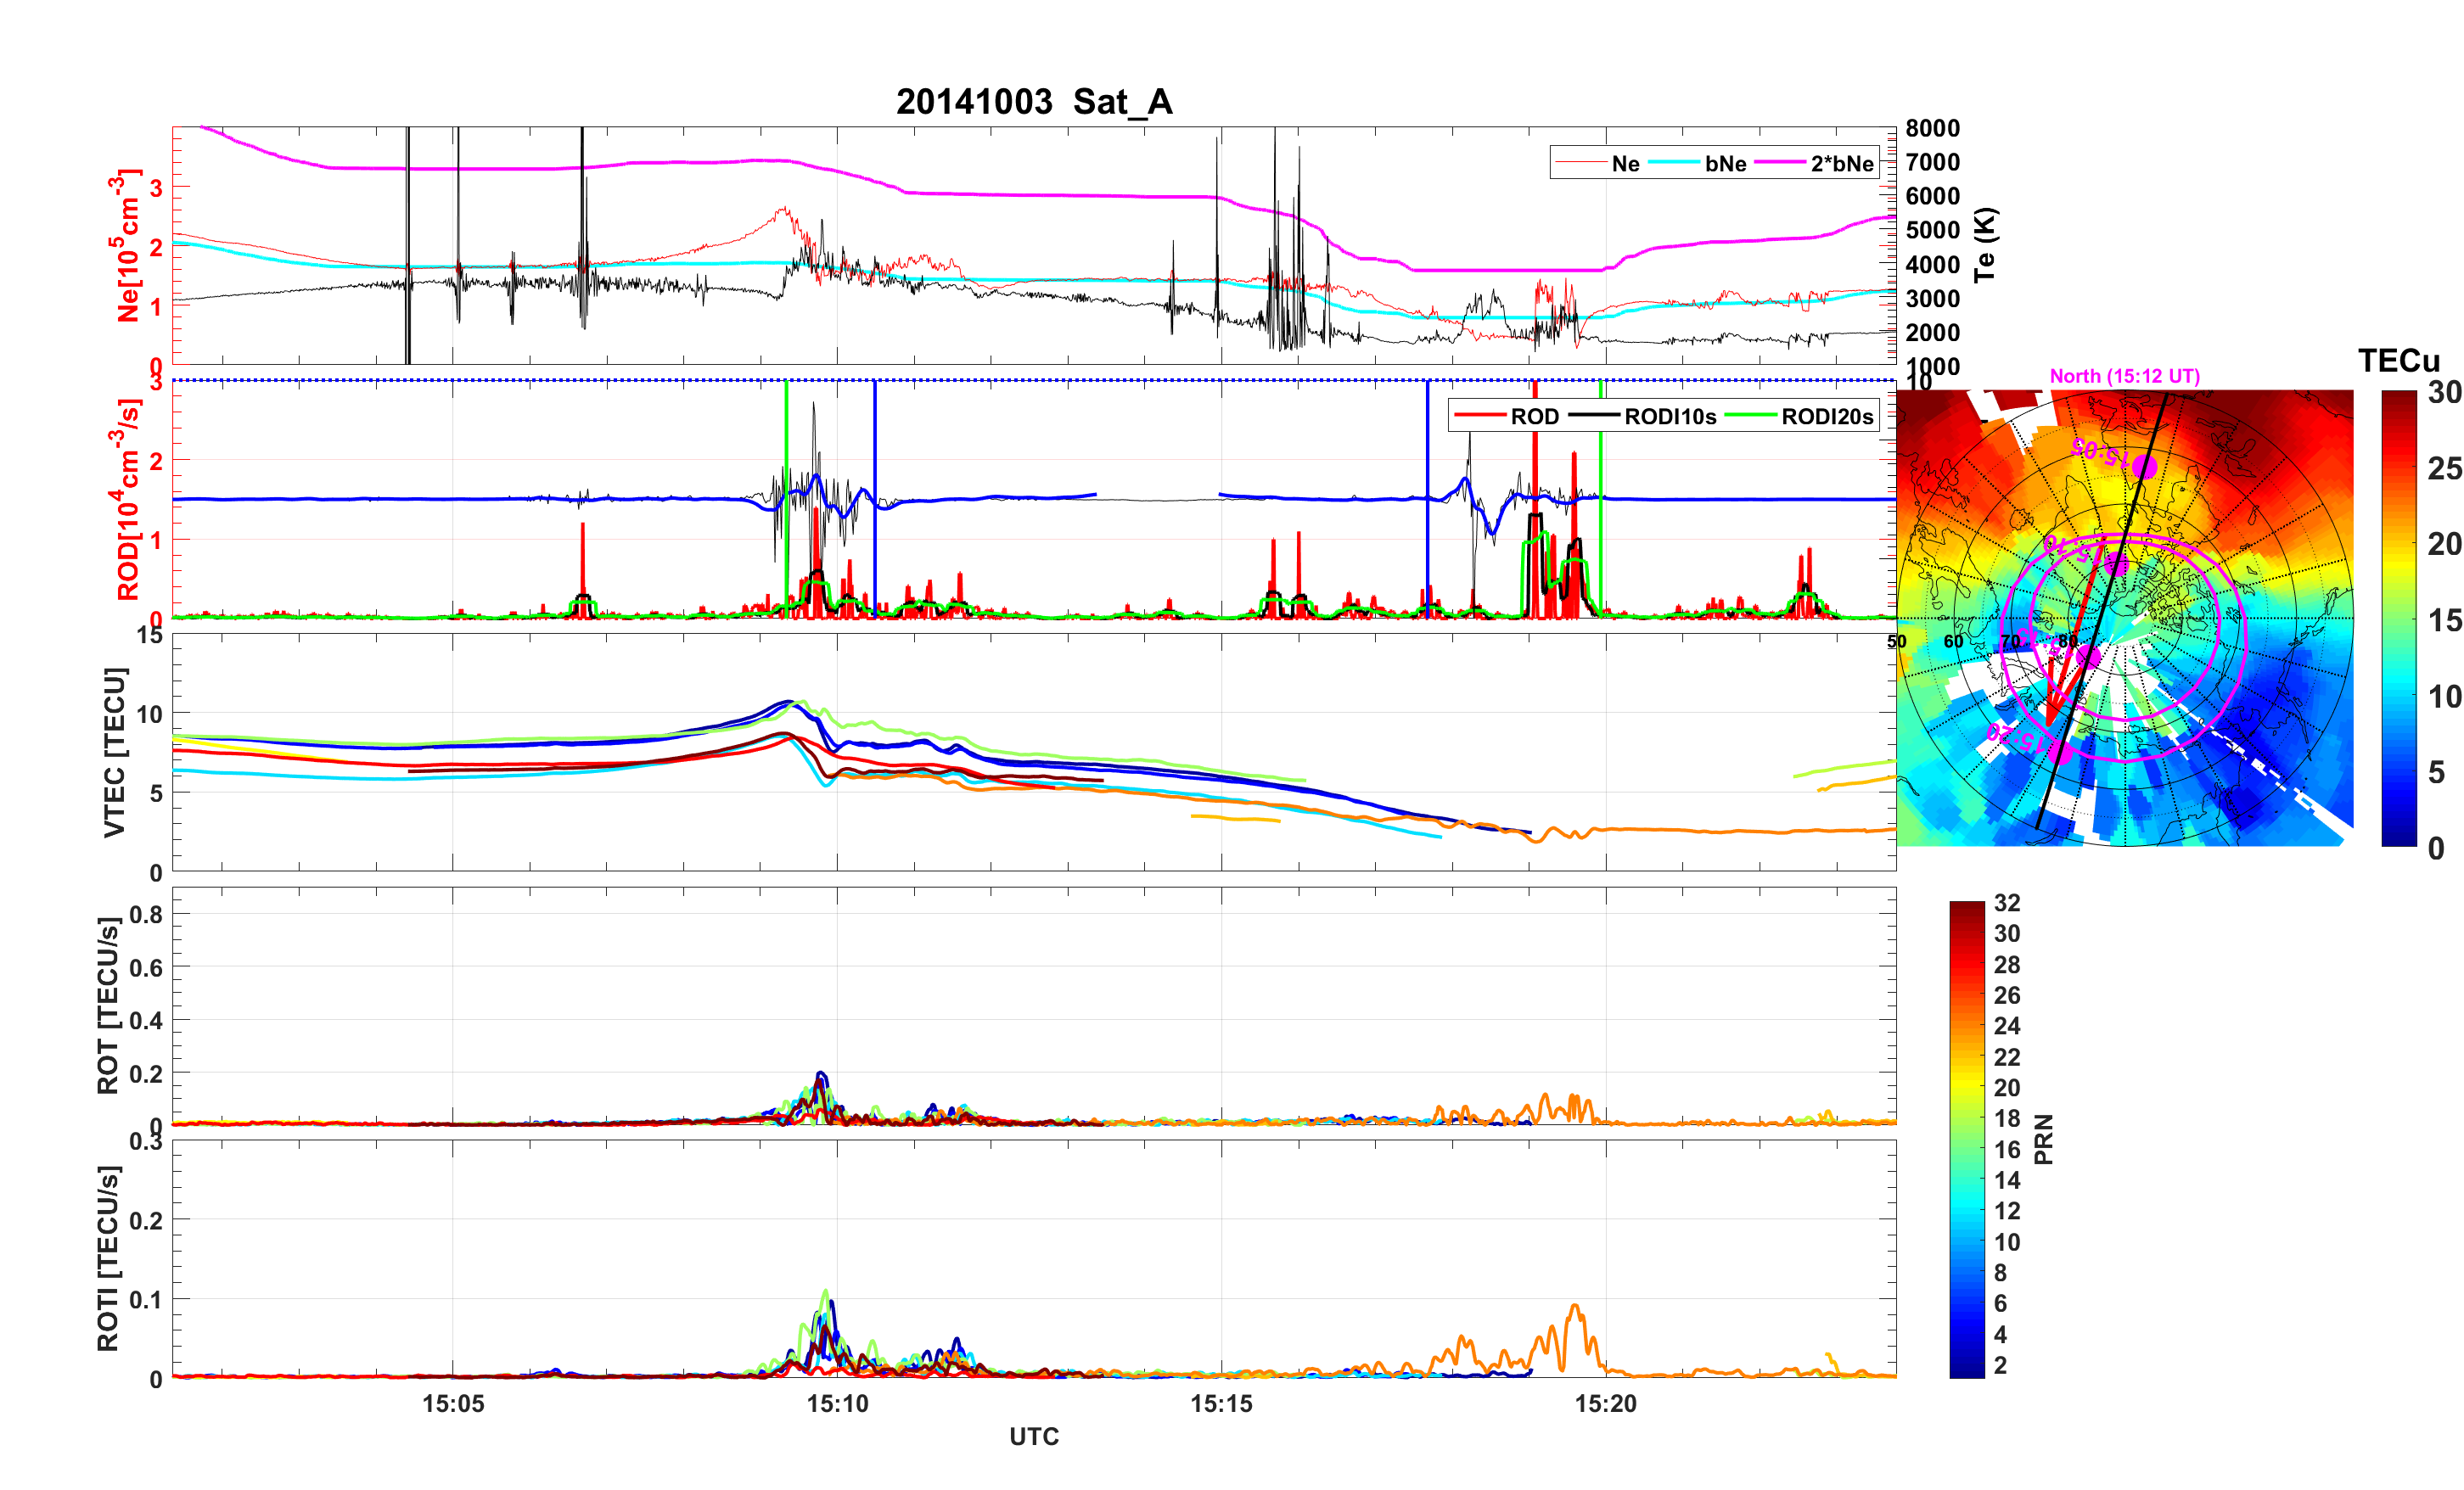Click the orange ROTI peak near 15:20
The image size is (2464, 1490).
pyautogui.click(x=1575, y=1306)
